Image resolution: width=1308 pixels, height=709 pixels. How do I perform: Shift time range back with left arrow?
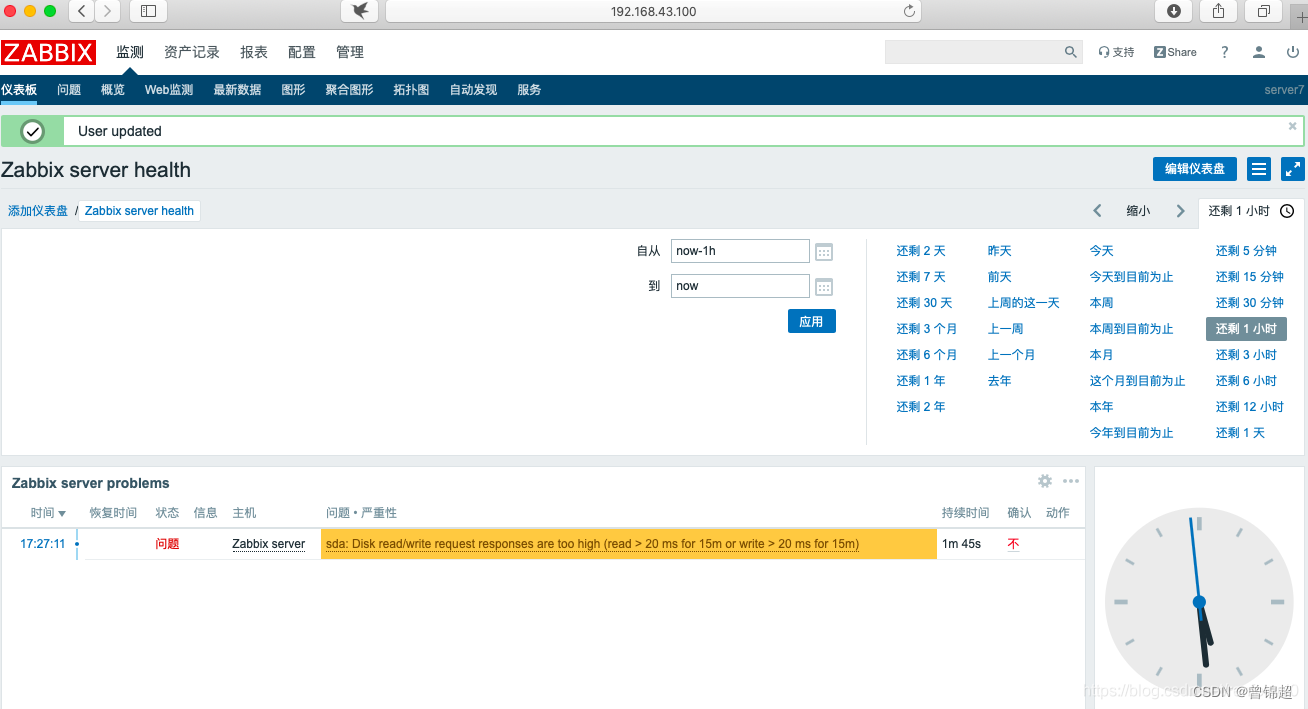point(1097,211)
